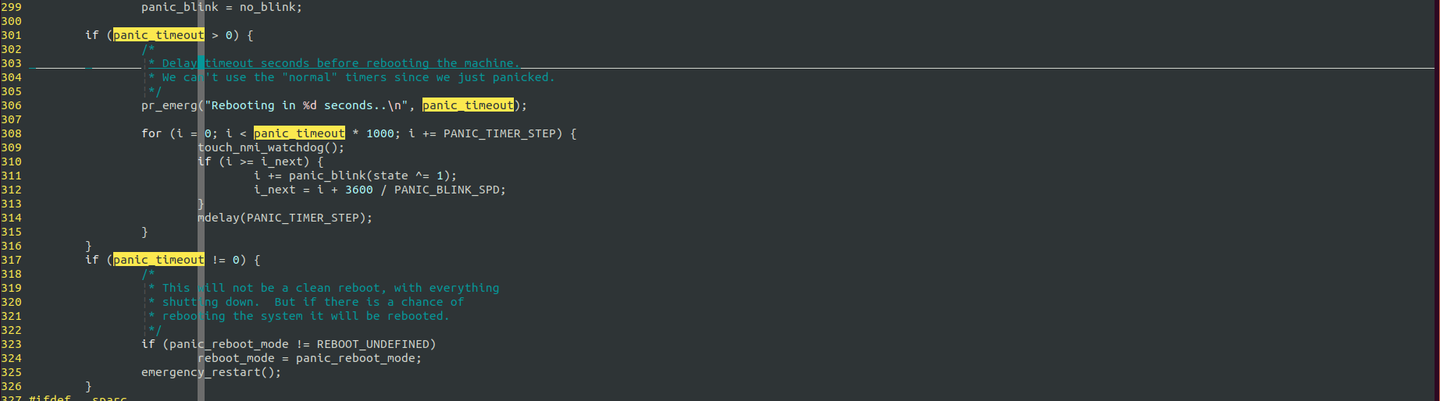Image resolution: width=1440 pixels, height=401 pixels.
Task: Click line number 308 in the gutter
Action: (11, 133)
